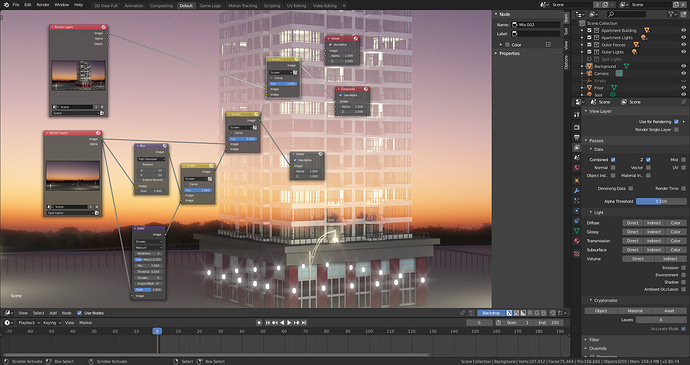Screen dimensions: 690x365
Task: Open the timeline Keying dropdown
Action: [x=51, y=323]
